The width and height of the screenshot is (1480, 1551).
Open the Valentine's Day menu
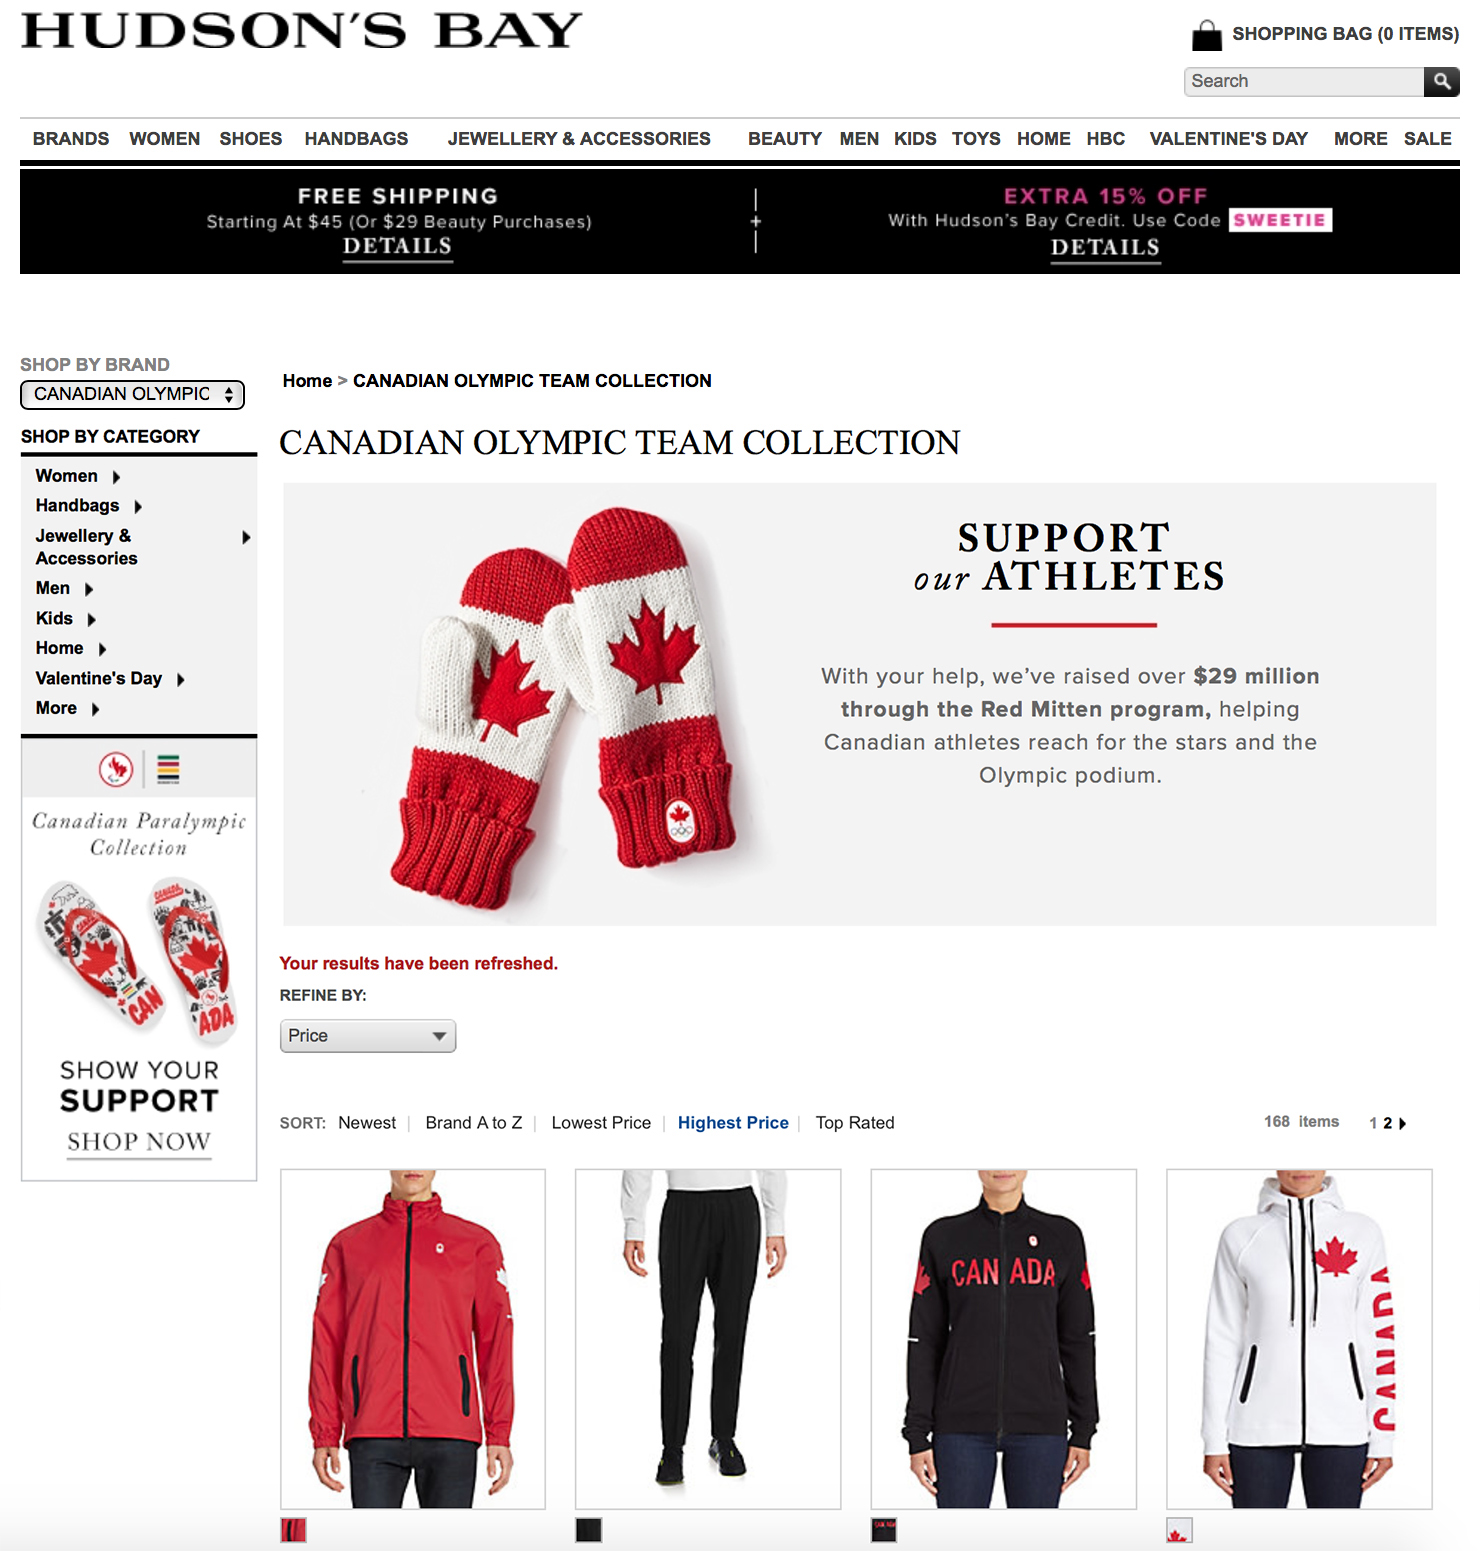coord(1228,139)
